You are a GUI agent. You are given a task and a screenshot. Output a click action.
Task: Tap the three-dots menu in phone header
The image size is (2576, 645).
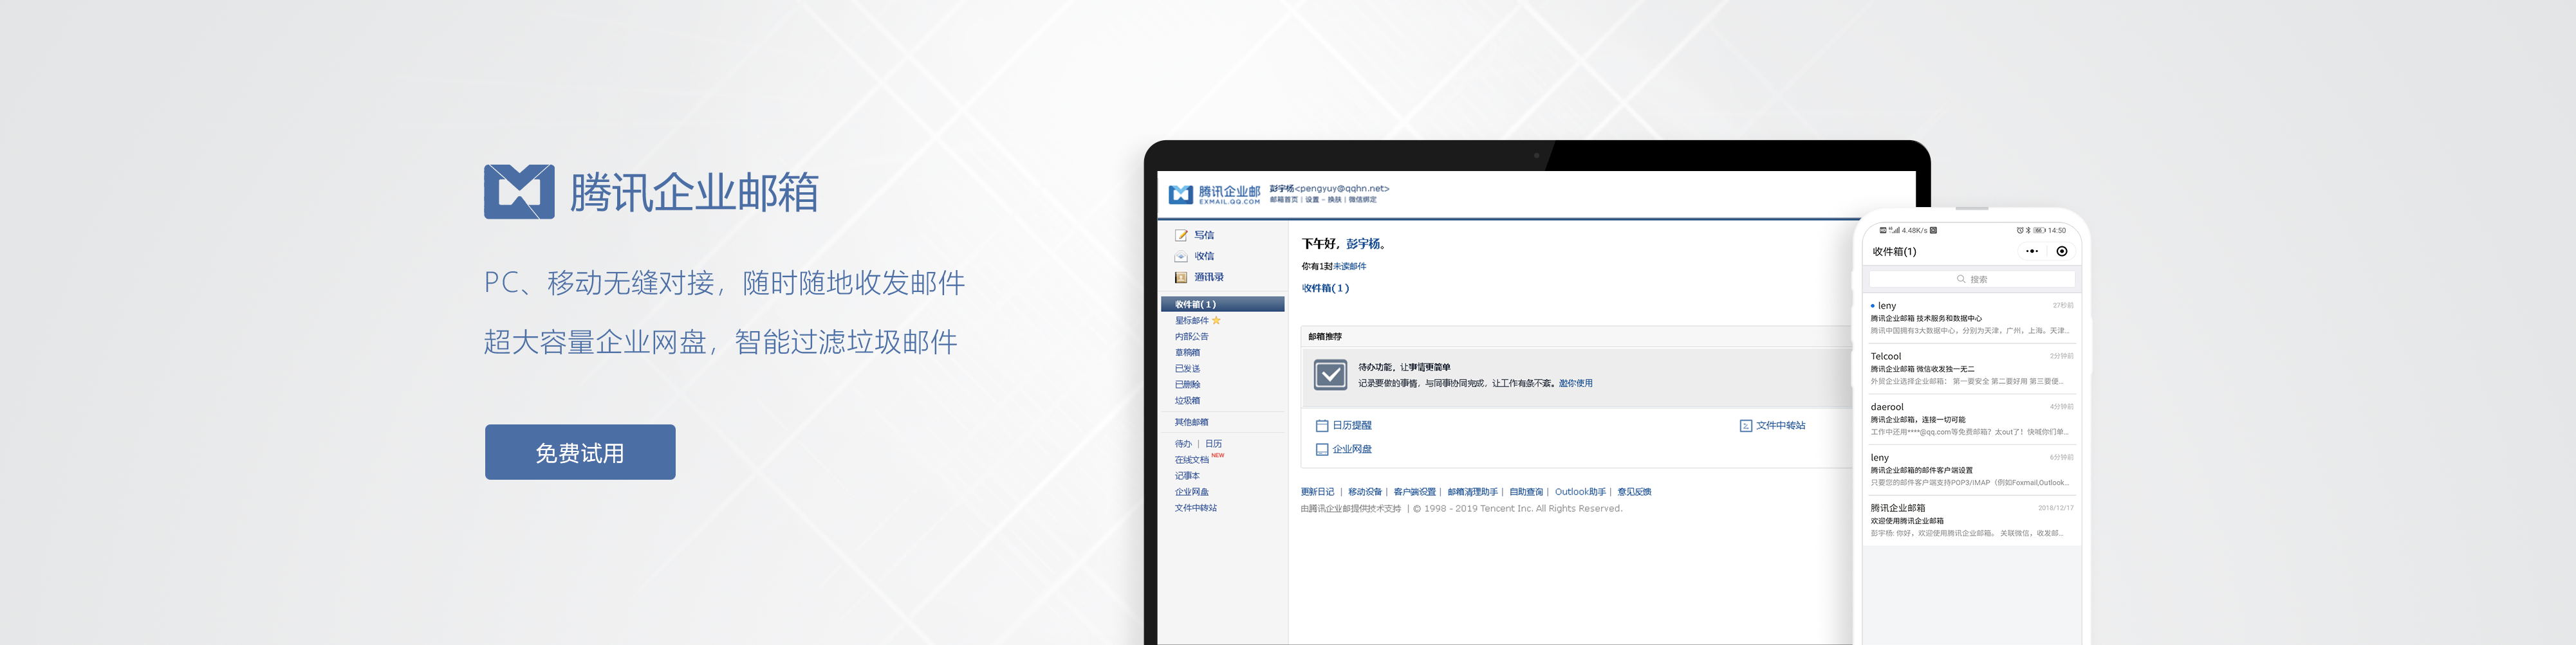(x=2031, y=252)
